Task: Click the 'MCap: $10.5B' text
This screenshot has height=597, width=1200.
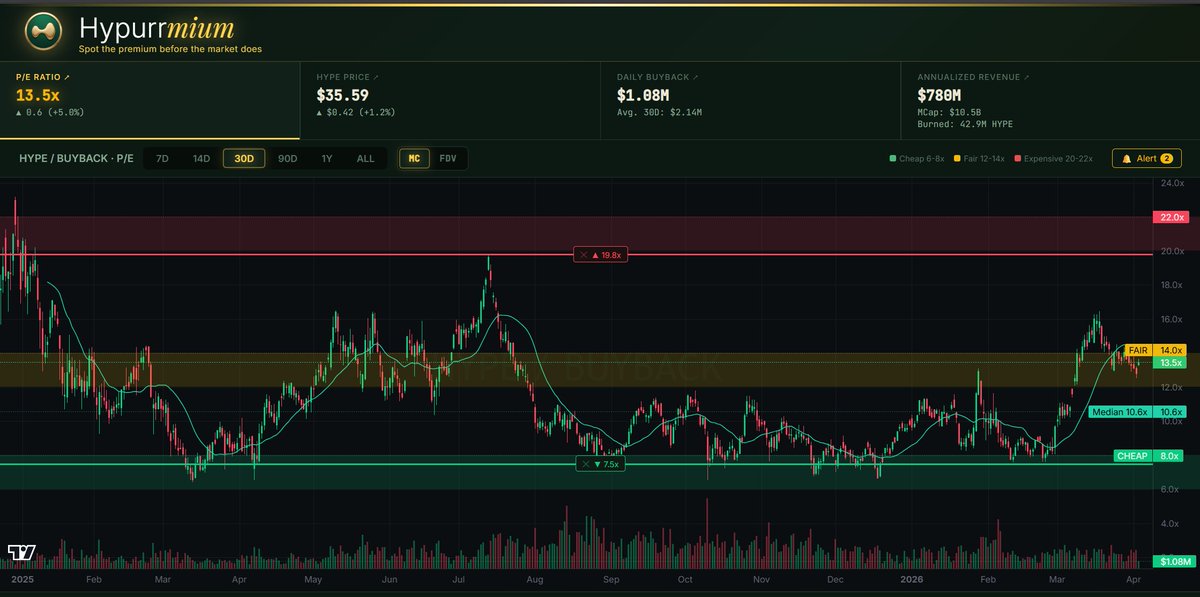Action: [x=951, y=113]
